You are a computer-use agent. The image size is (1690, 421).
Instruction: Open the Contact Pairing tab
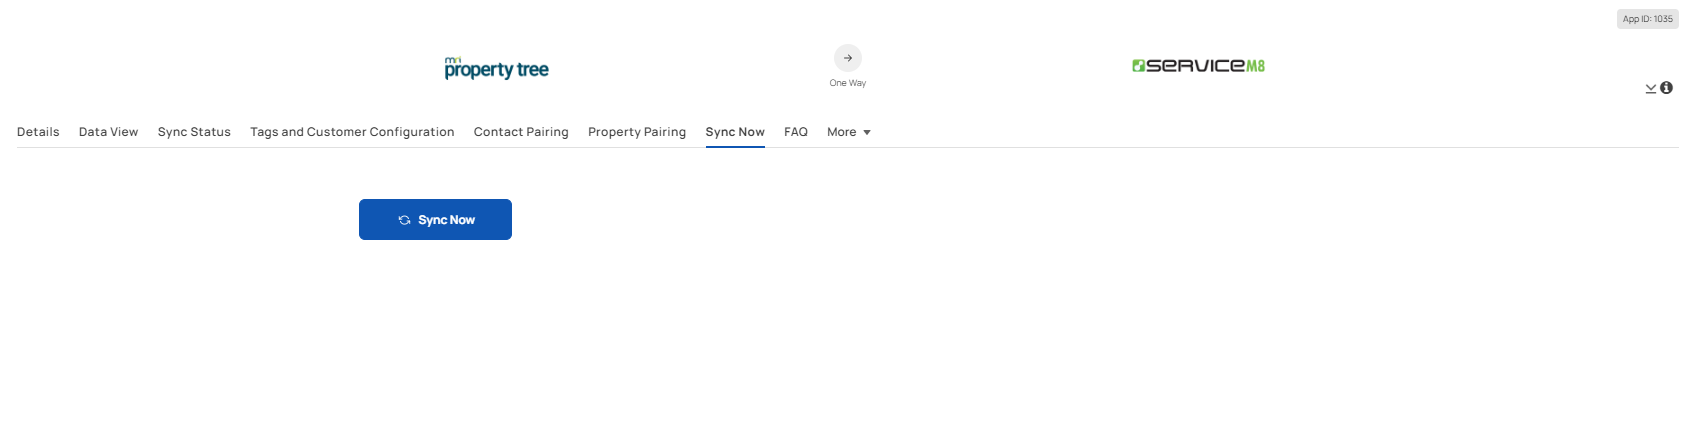(x=521, y=132)
